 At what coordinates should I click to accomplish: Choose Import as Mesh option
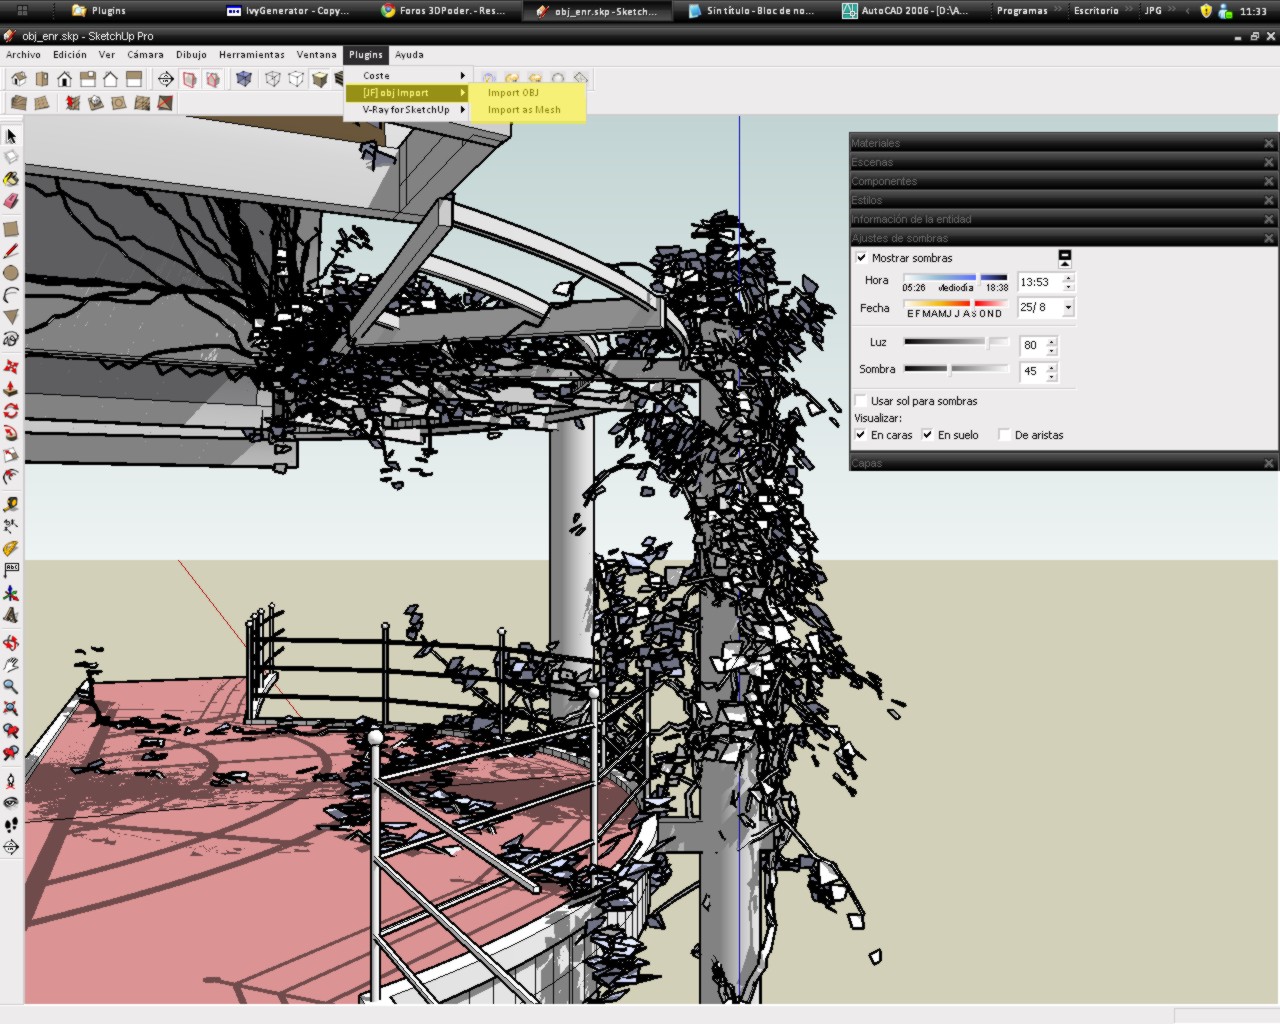524,110
